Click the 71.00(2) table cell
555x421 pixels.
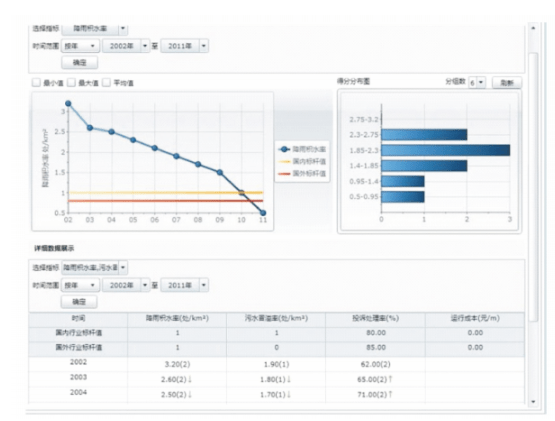pyautogui.click(x=375, y=395)
